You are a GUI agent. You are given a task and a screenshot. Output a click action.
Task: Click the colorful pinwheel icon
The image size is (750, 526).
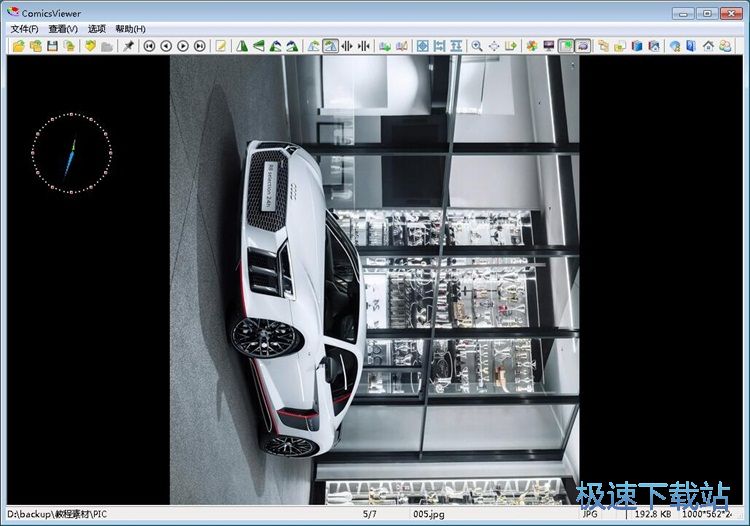tap(531, 46)
